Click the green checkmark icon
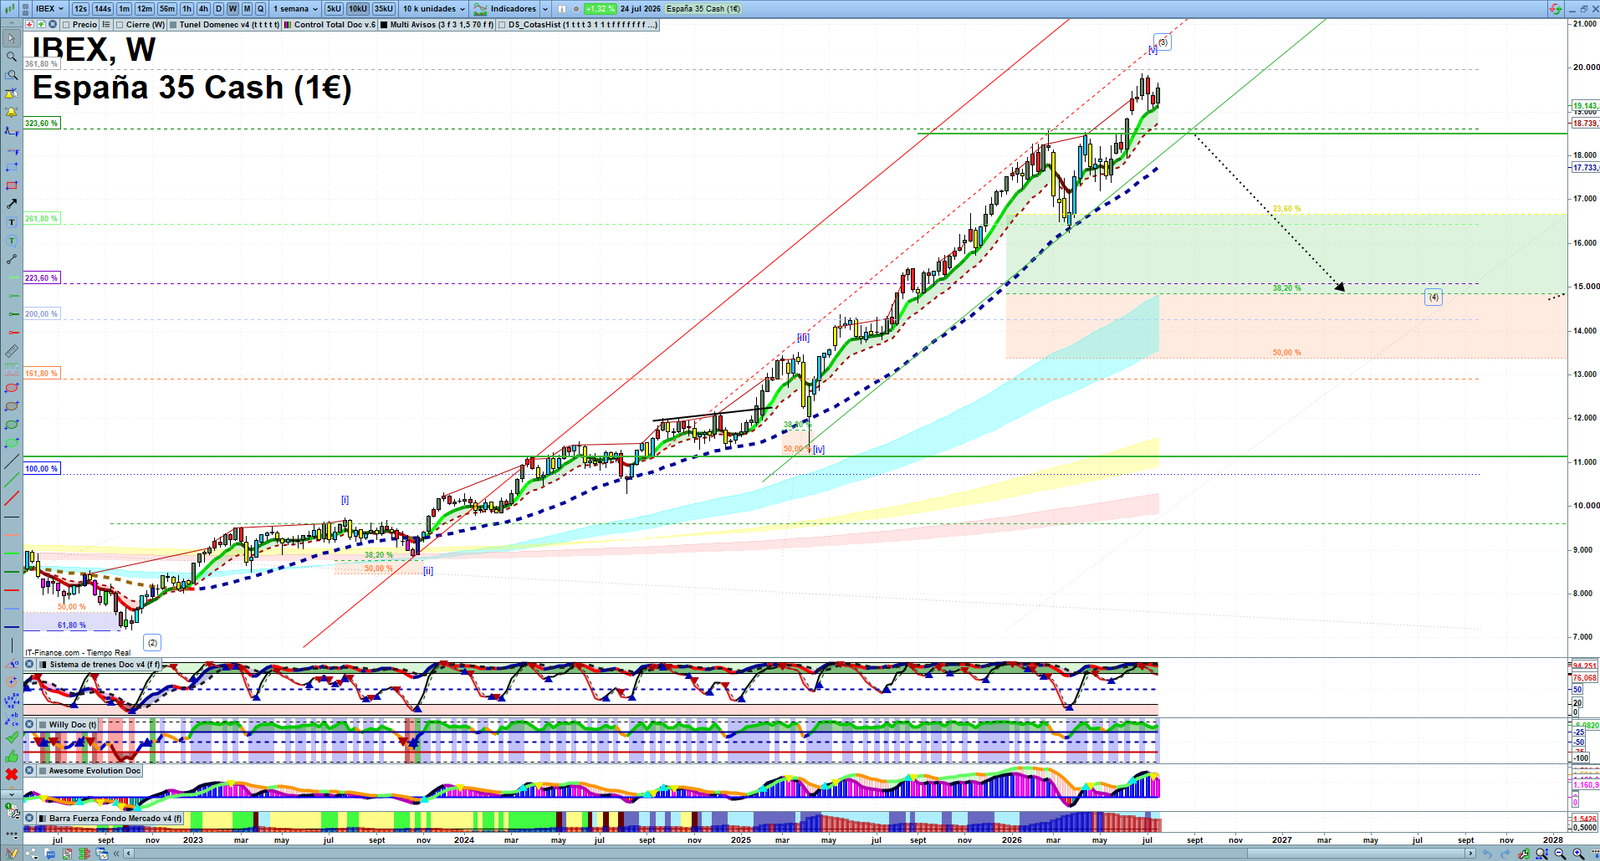 click(x=11, y=737)
